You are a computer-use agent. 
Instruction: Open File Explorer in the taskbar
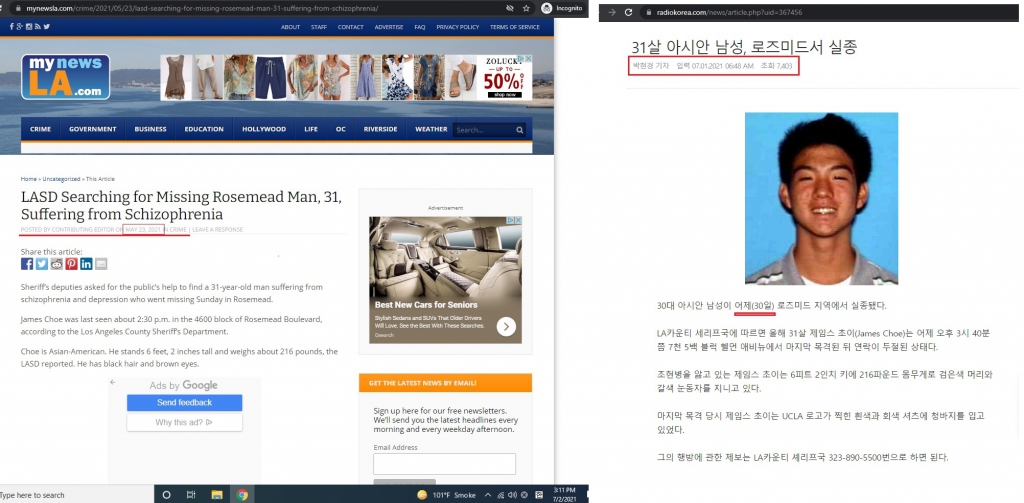(x=217, y=495)
